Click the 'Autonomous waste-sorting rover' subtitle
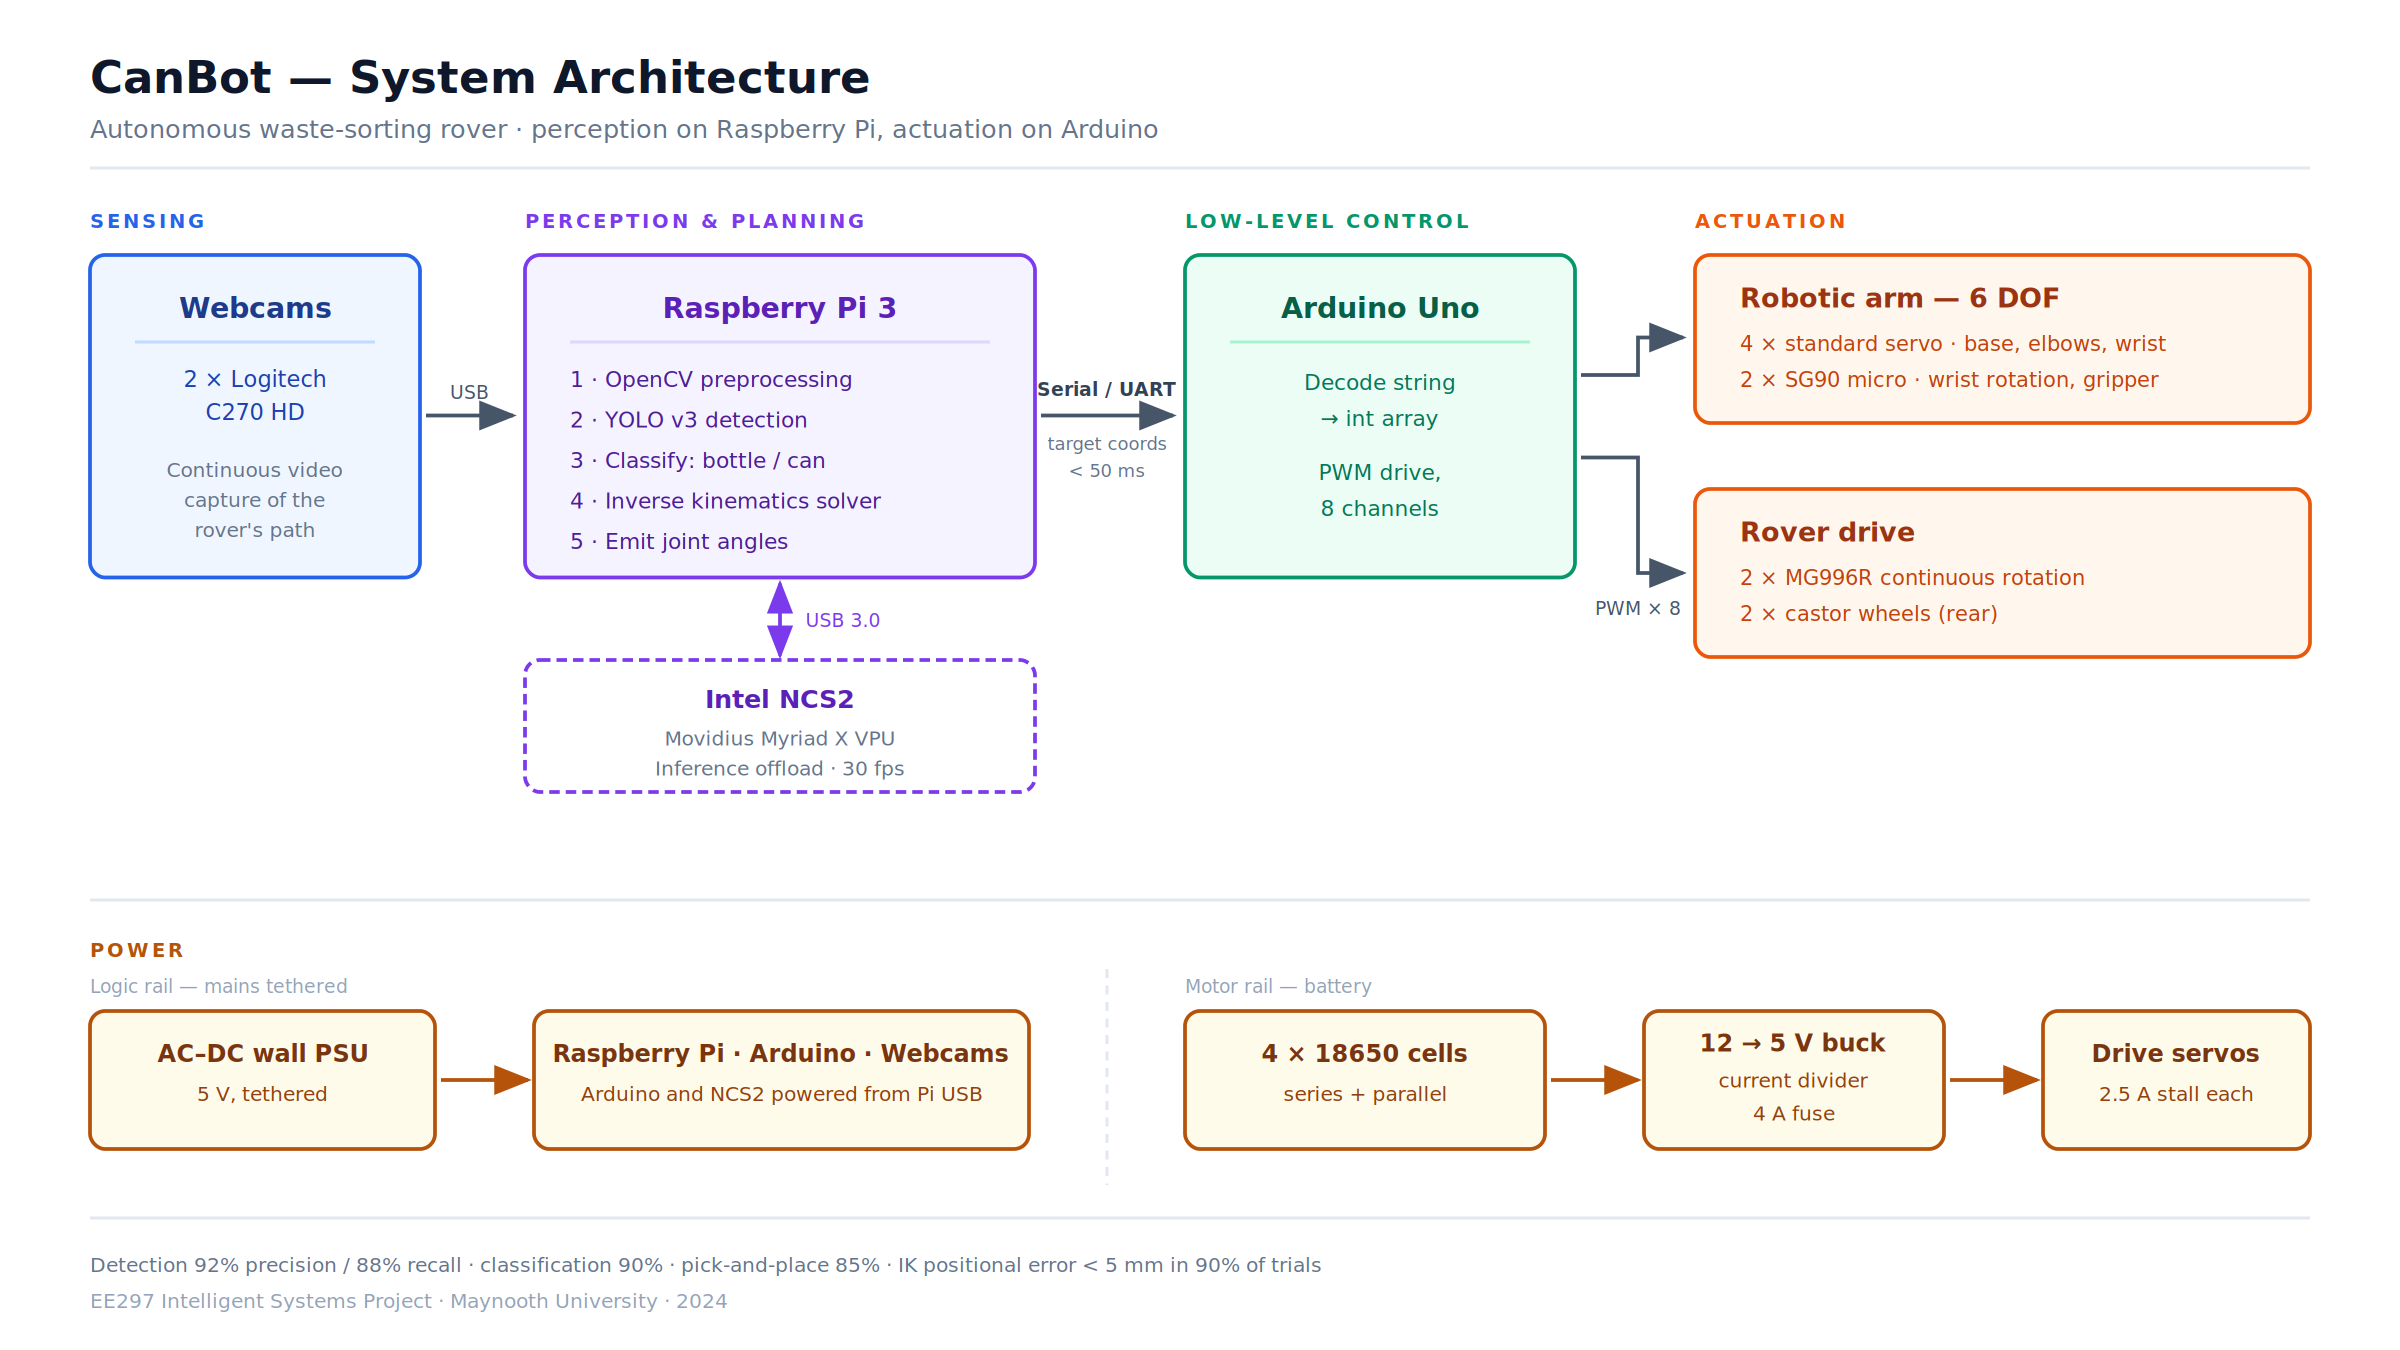This screenshot has height=1350, width=2400. (624, 130)
